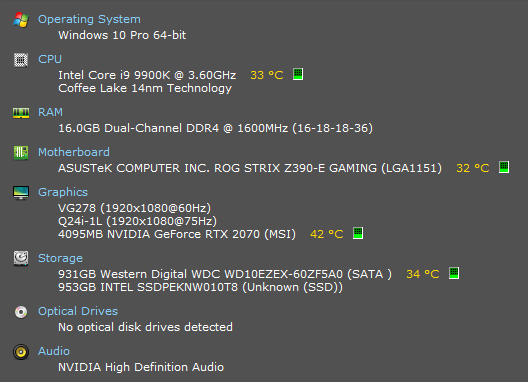The height and width of the screenshot is (382, 528).
Task: Open the CPU section heading
Action: tap(50, 59)
